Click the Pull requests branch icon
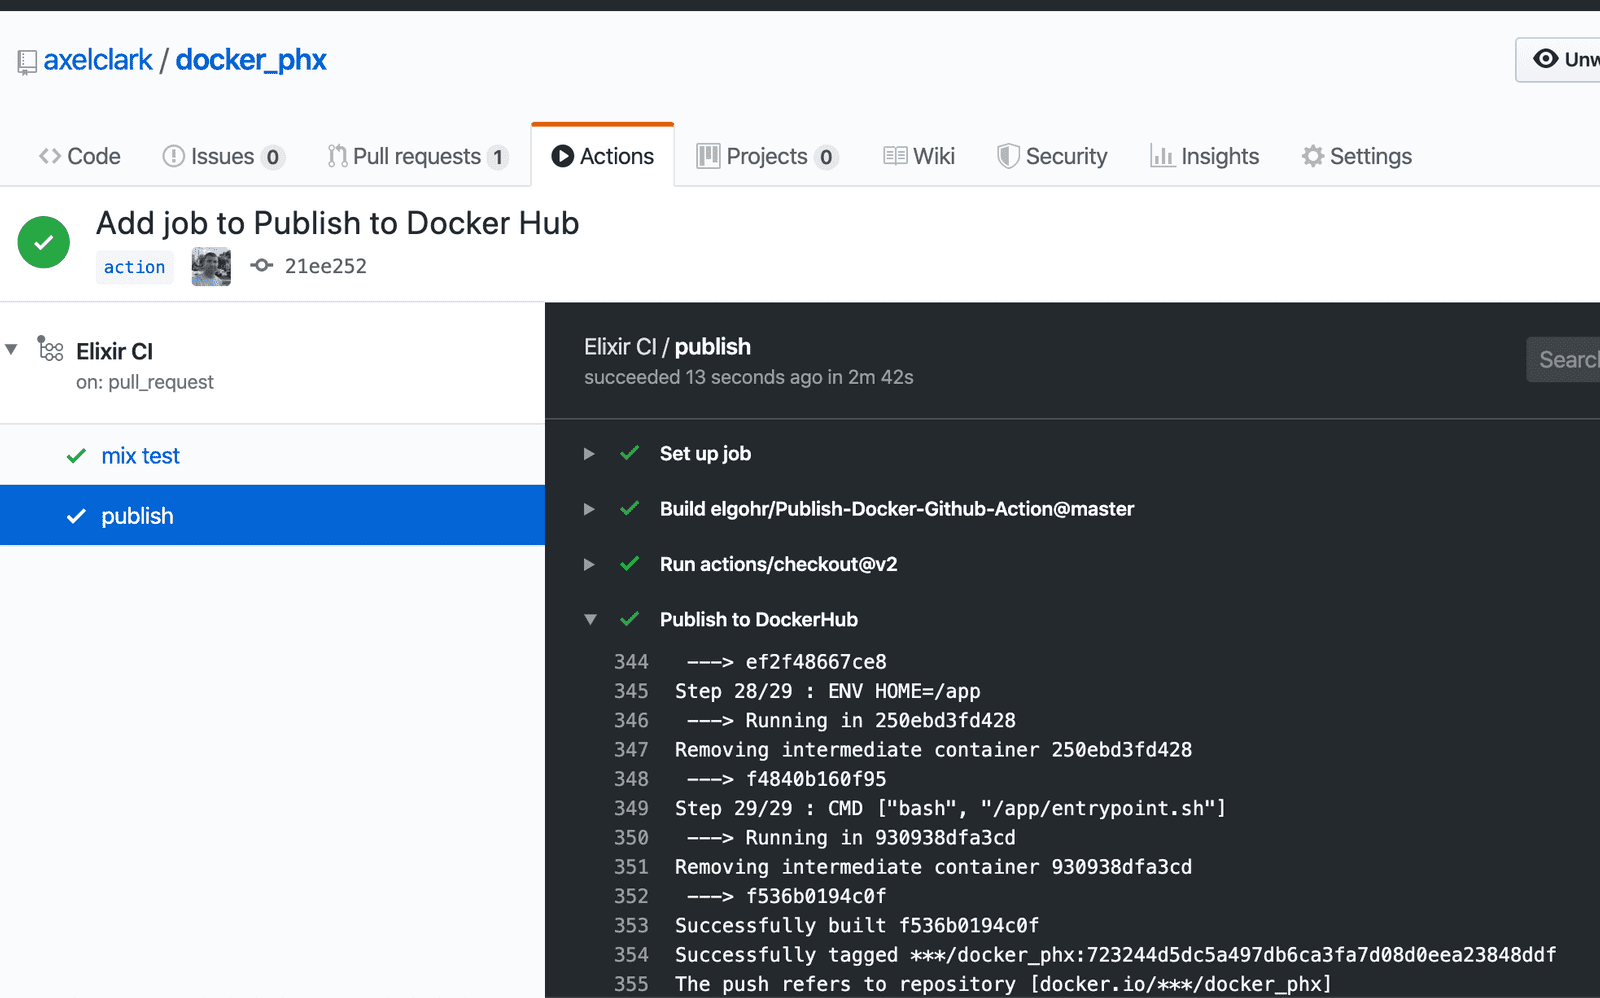Viewport: 1600px width, 998px height. tap(337, 156)
